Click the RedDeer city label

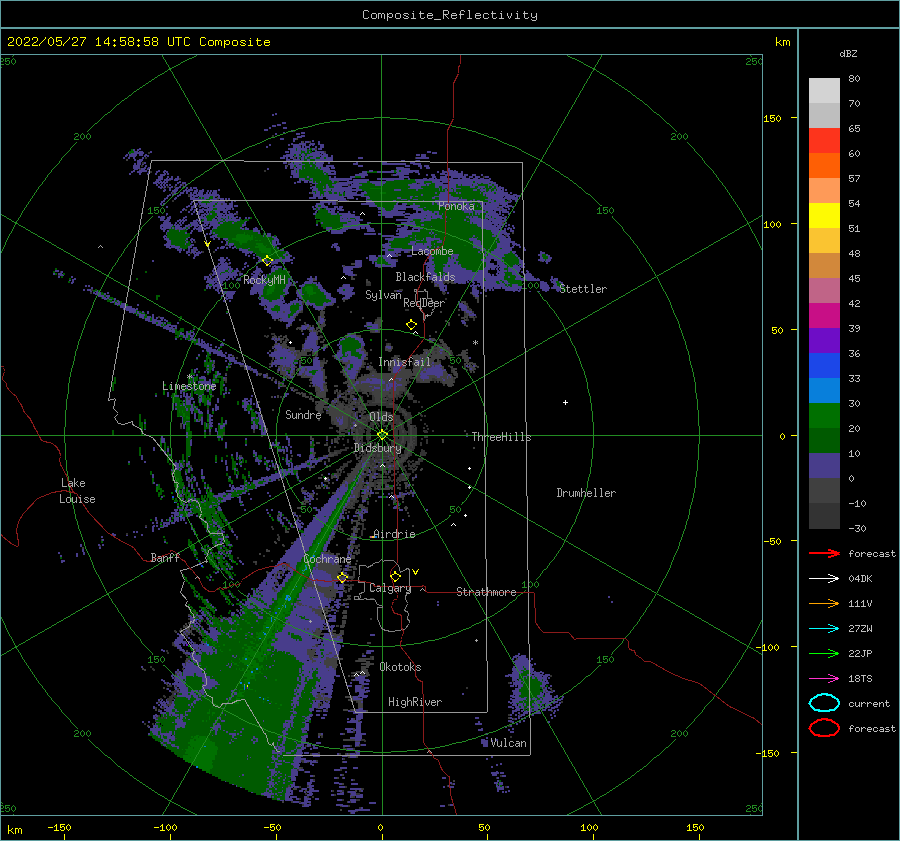click(x=424, y=303)
